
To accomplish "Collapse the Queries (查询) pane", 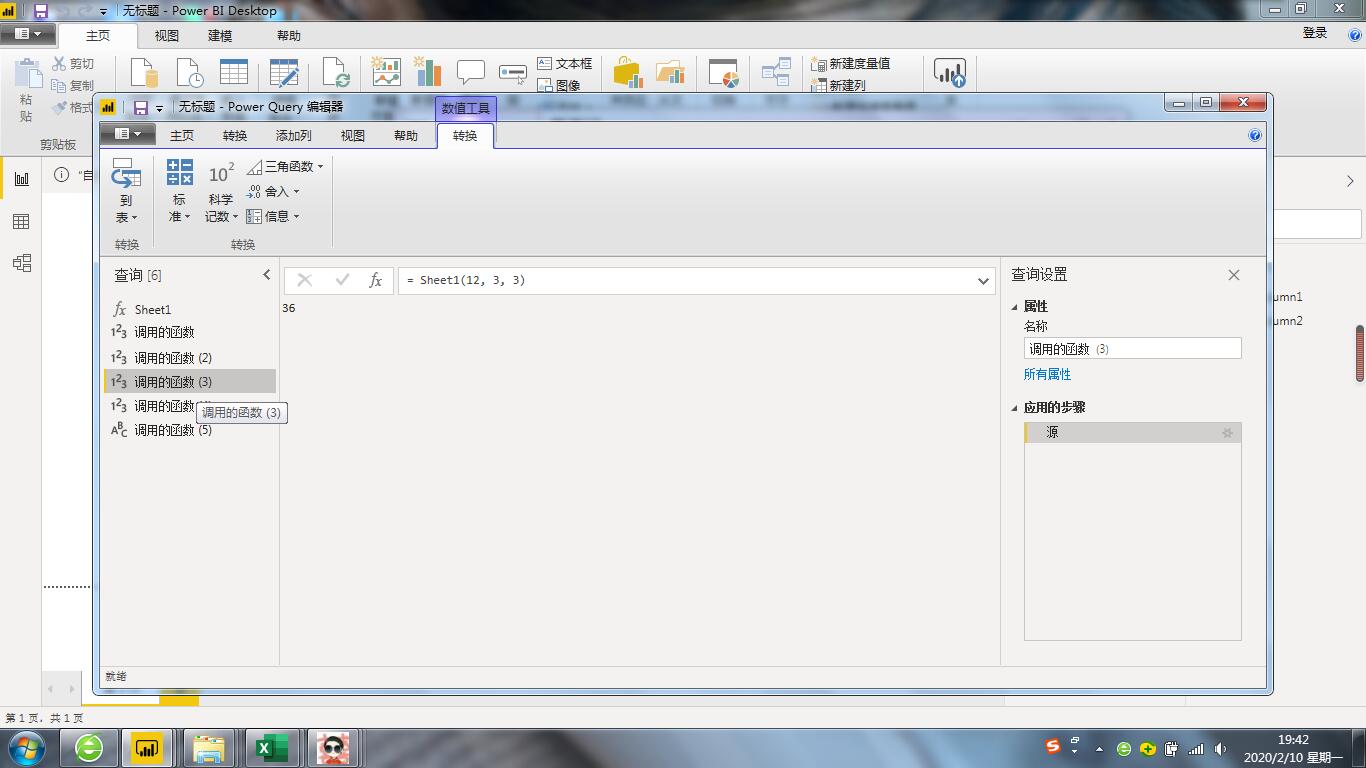I will (266, 275).
